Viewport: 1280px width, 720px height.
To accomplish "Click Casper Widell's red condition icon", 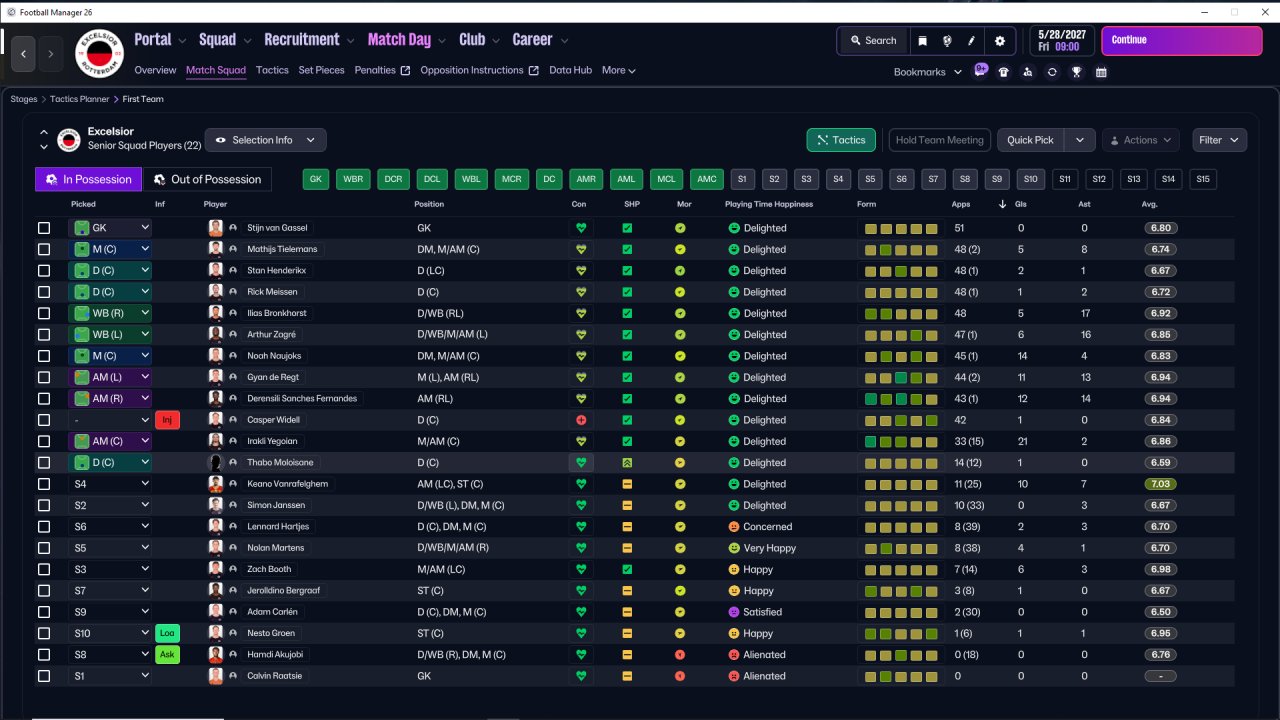I will (x=581, y=420).
